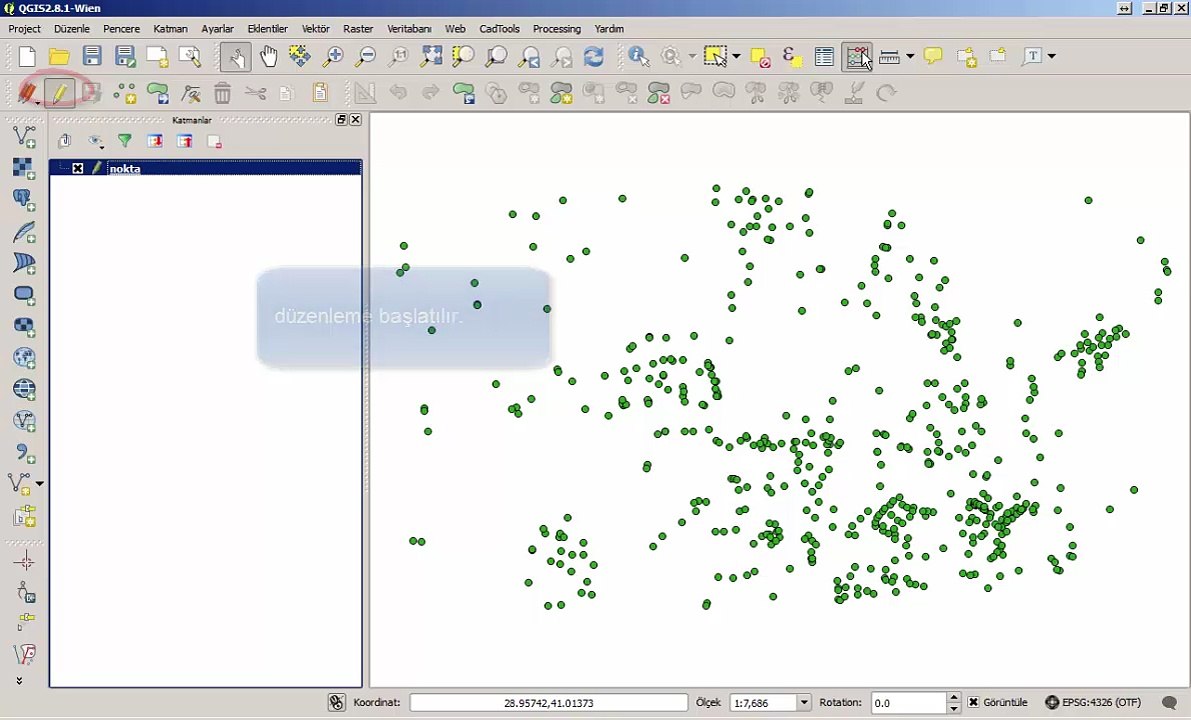The height and width of the screenshot is (720, 1191).
Task: Open measure tool dropdown arrow
Action: point(910,56)
